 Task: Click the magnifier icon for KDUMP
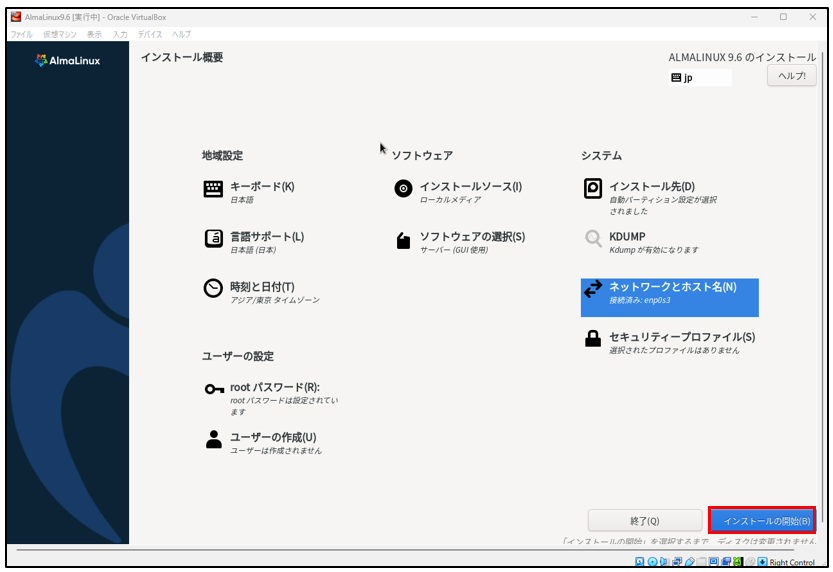point(593,239)
